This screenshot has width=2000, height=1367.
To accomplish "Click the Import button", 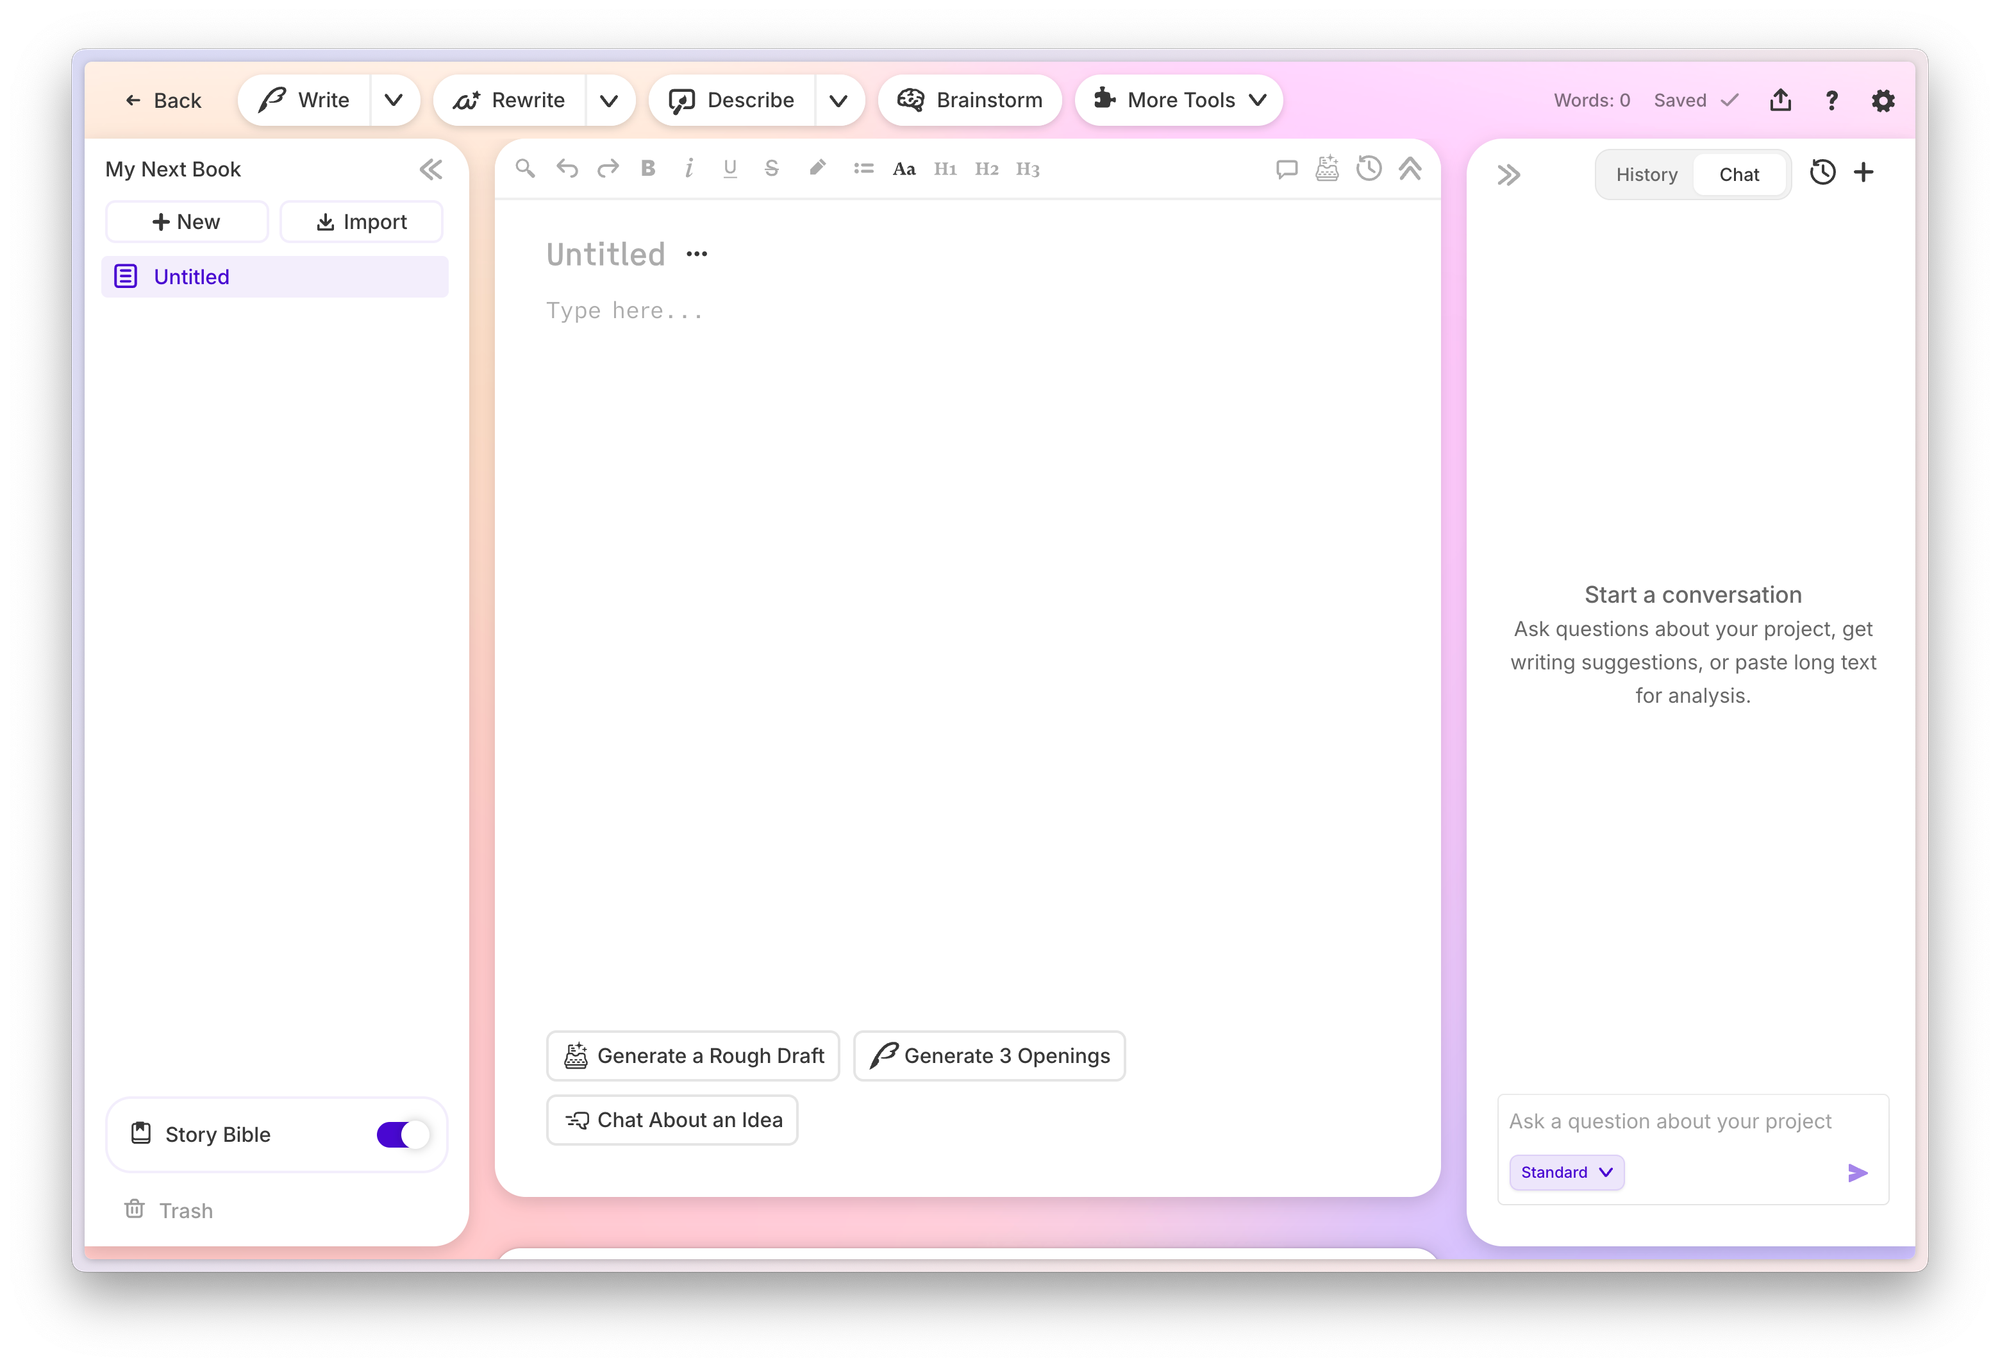I will pyautogui.click(x=362, y=221).
